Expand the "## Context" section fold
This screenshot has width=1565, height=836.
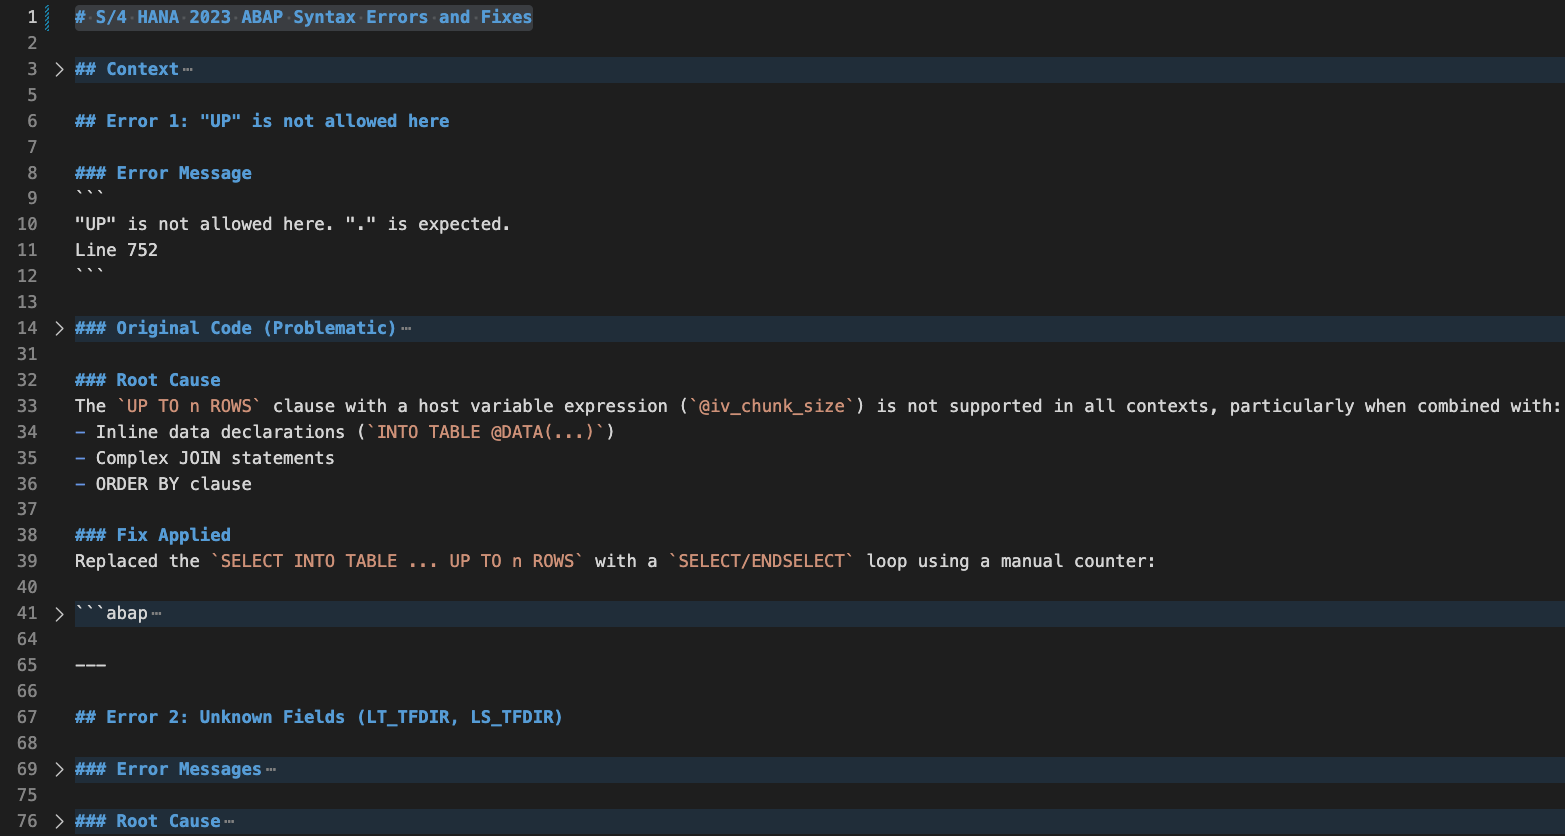pos(58,69)
